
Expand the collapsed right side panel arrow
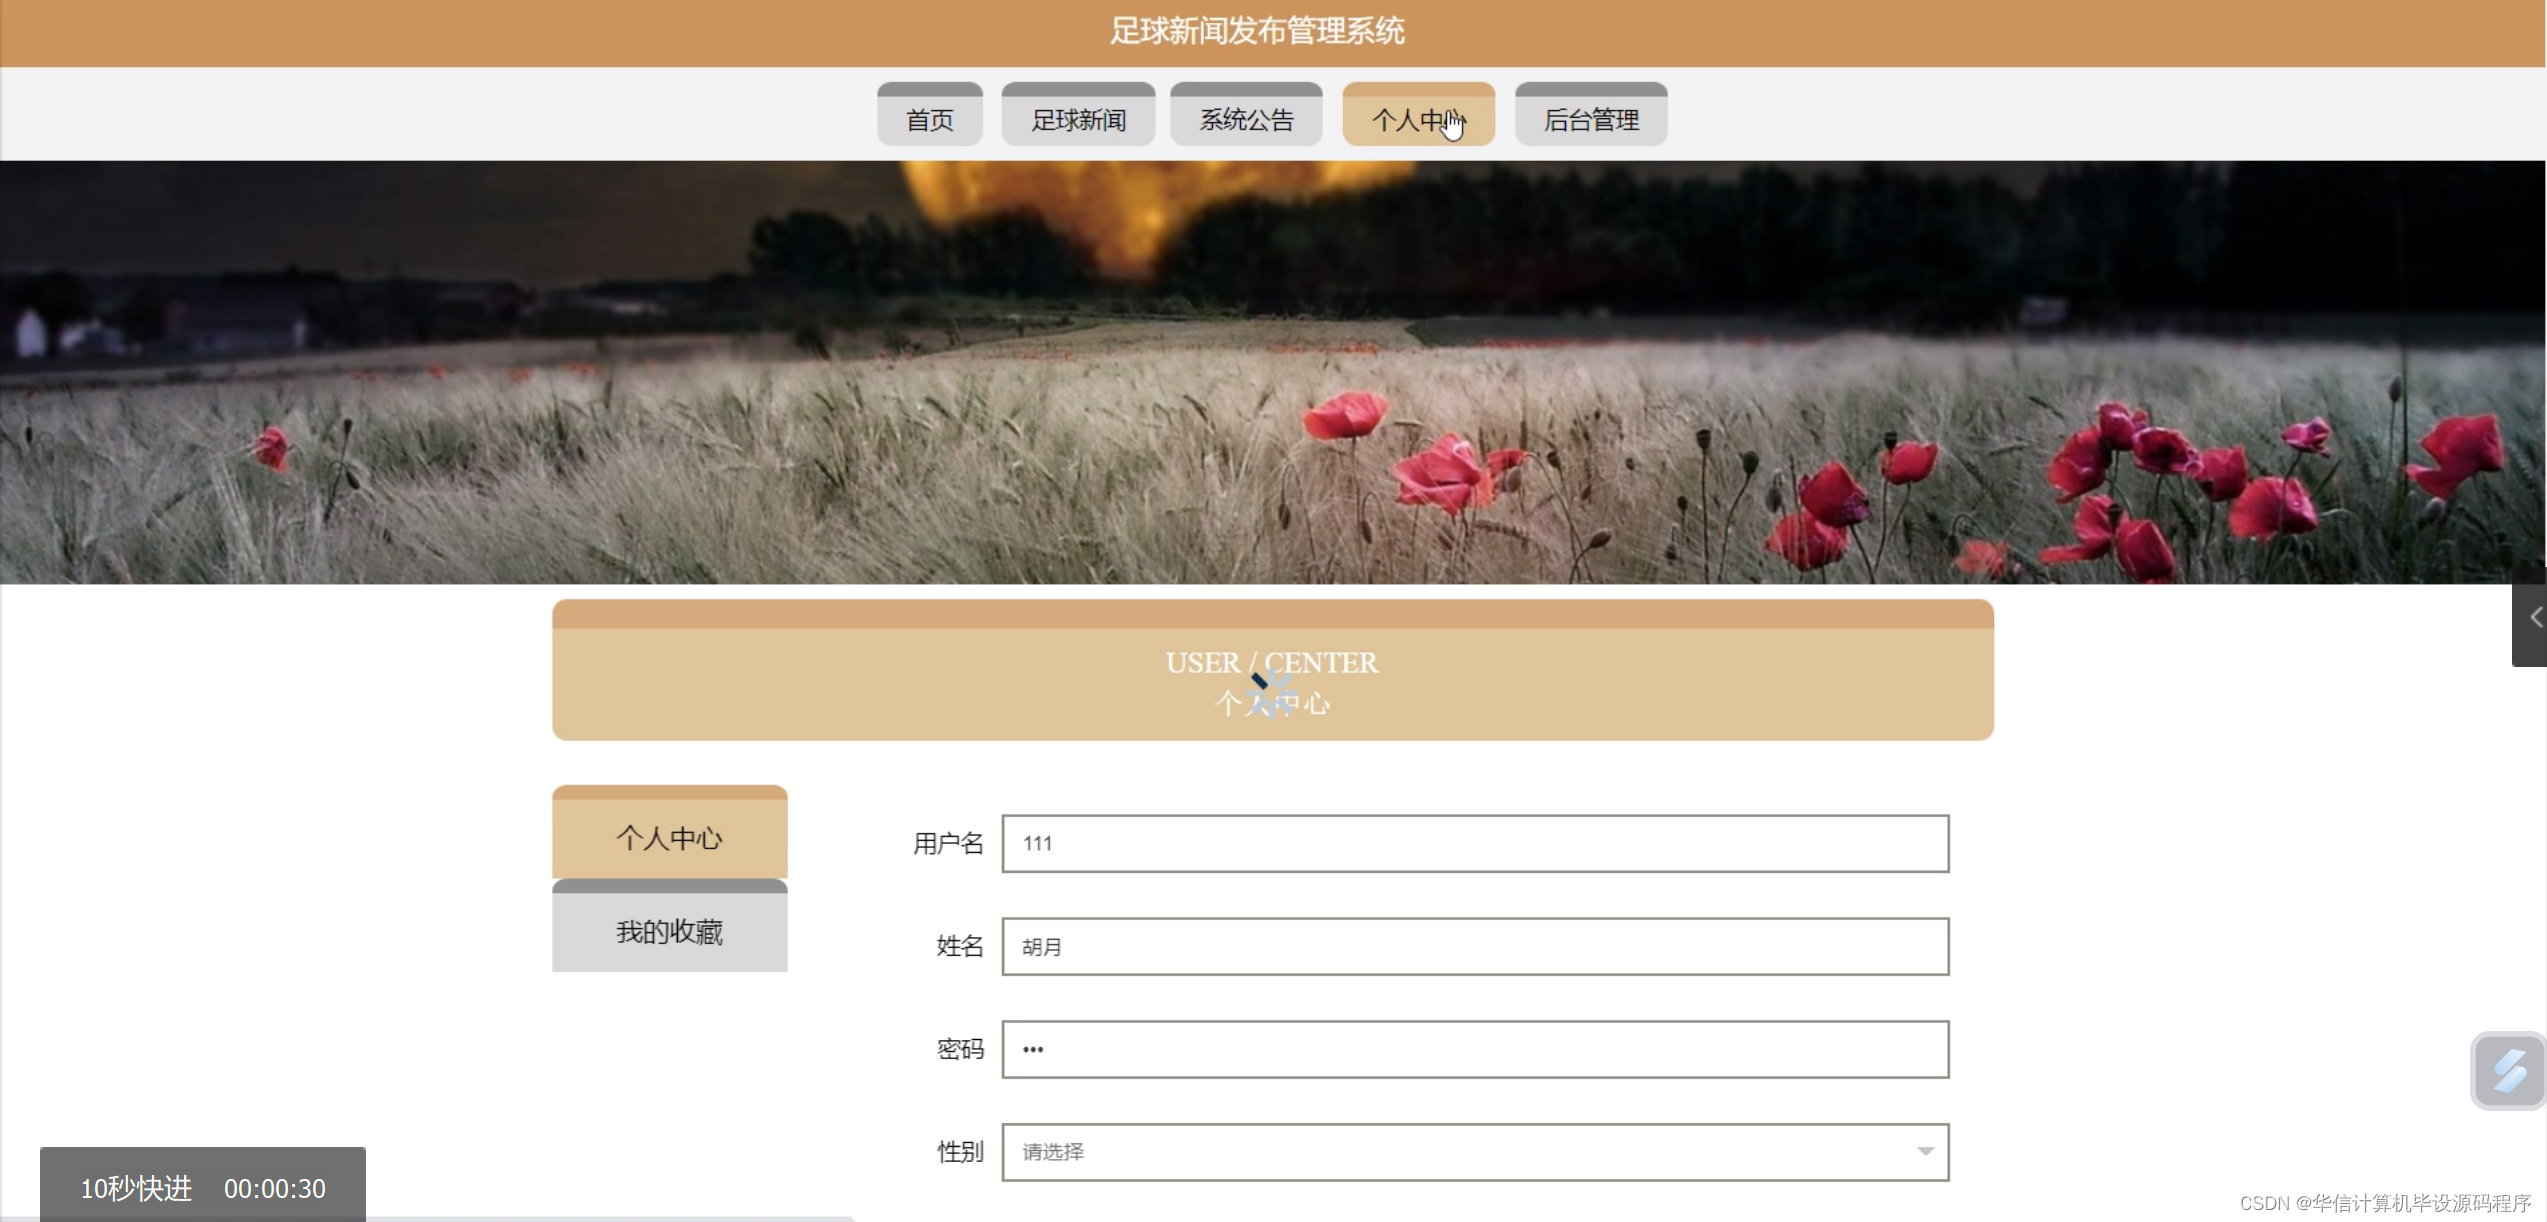coord(2533,617)
